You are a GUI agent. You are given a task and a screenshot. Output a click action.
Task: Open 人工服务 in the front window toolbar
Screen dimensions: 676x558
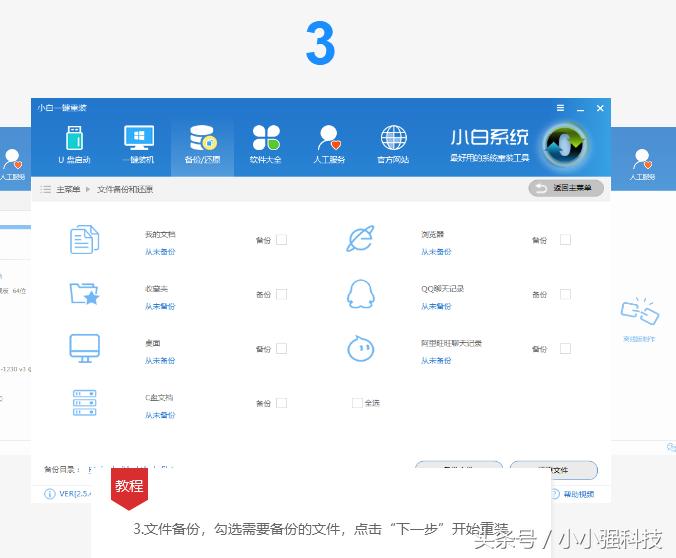(x=329, y=145)
